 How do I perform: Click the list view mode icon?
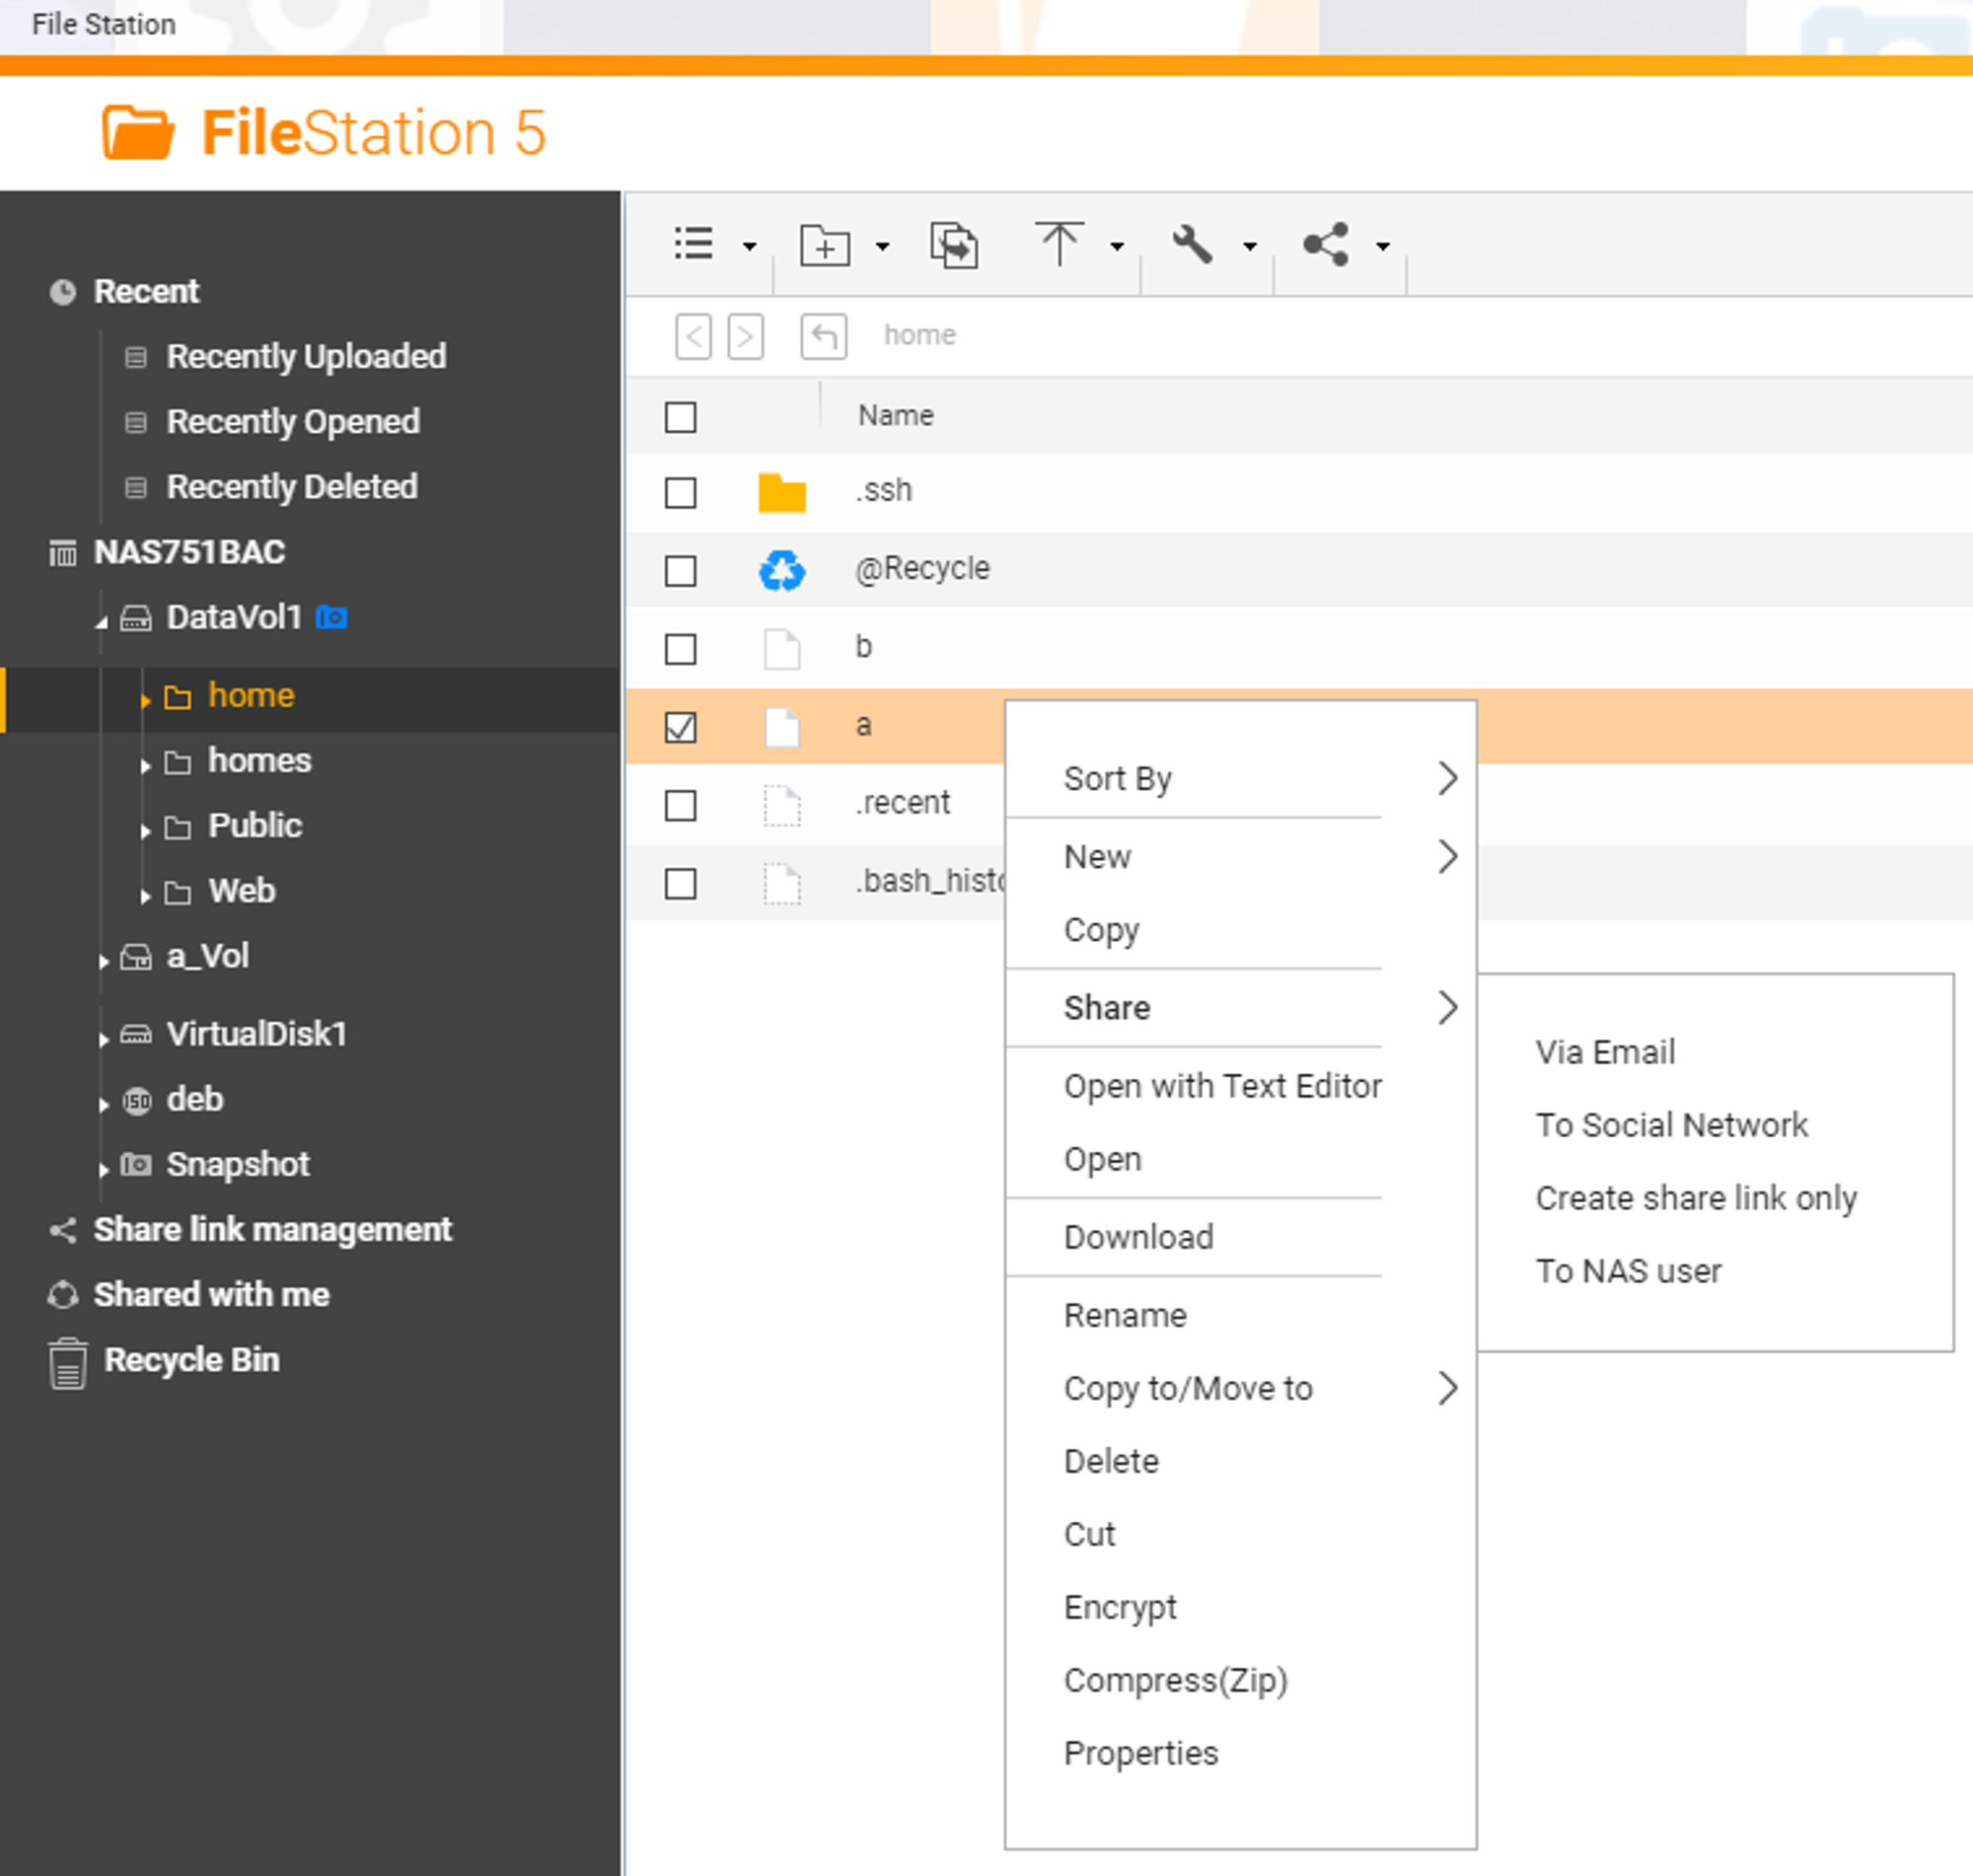pos(693,244)
